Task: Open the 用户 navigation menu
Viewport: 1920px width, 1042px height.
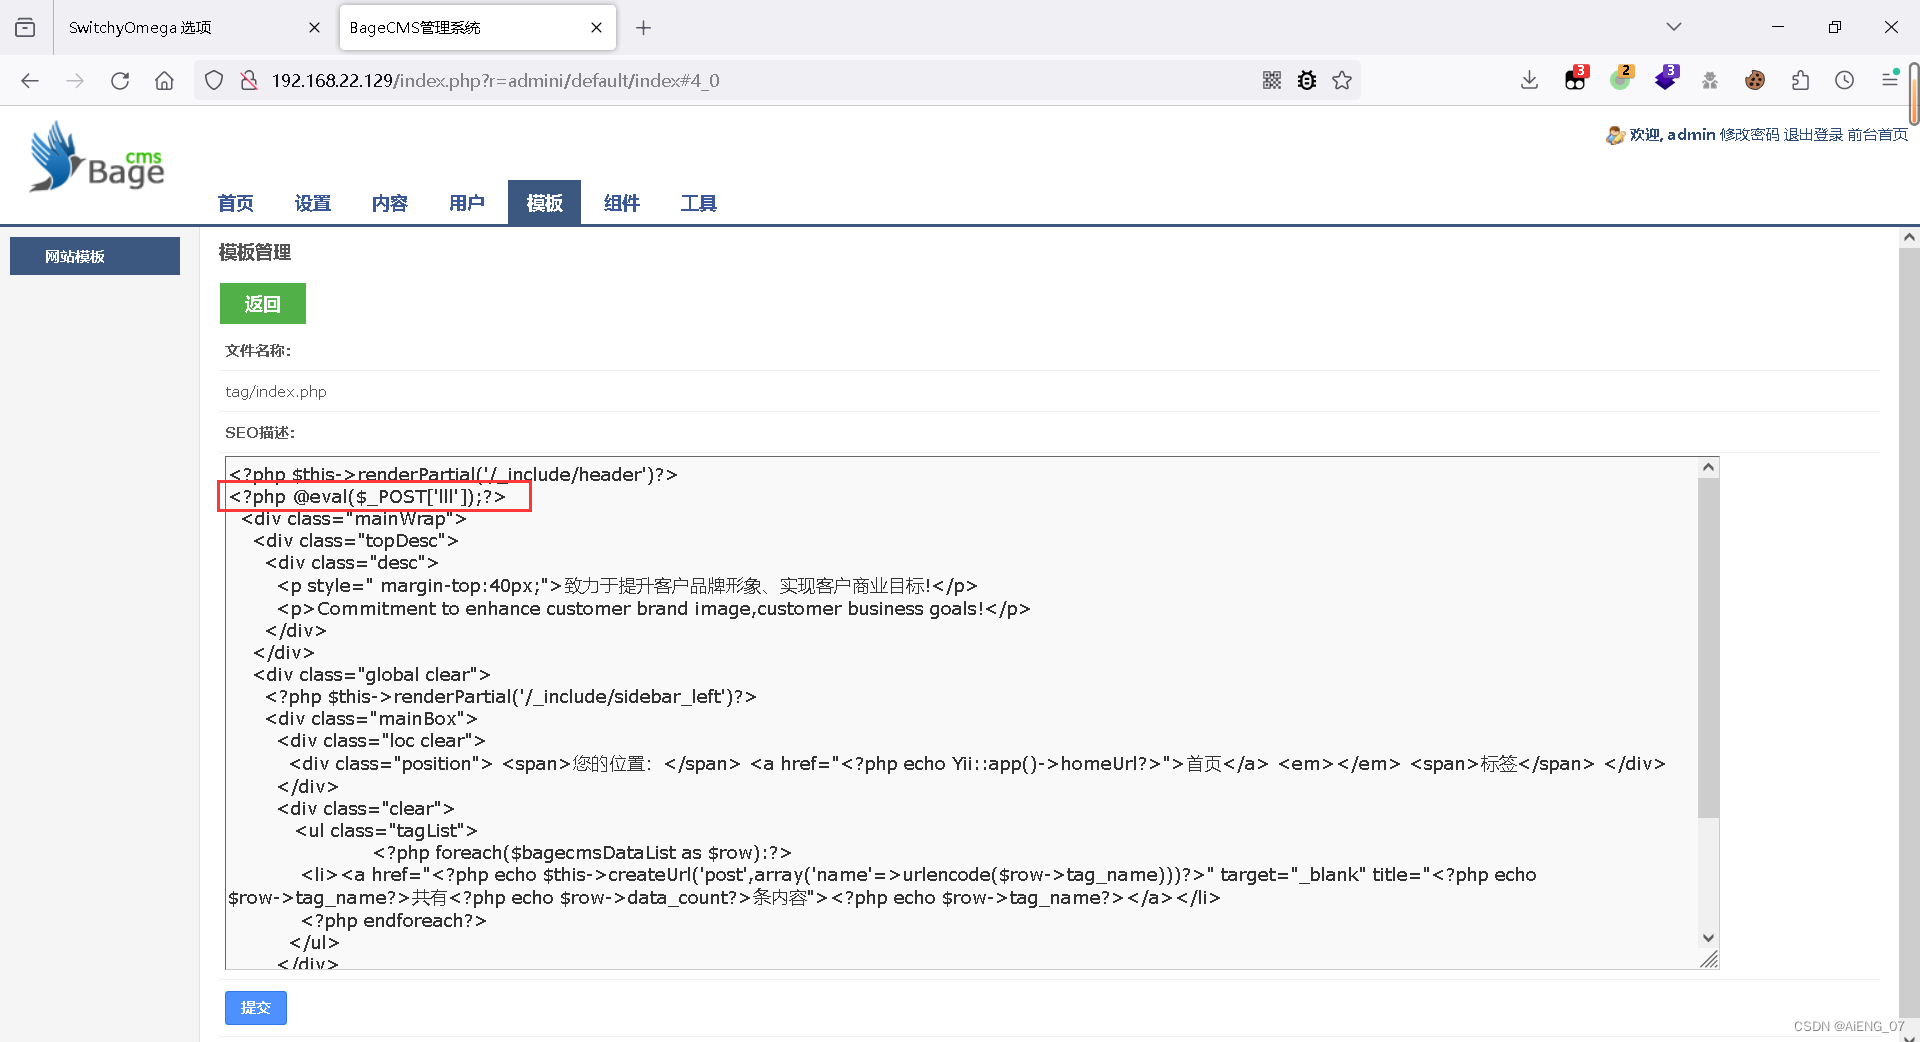Action: 466,203
